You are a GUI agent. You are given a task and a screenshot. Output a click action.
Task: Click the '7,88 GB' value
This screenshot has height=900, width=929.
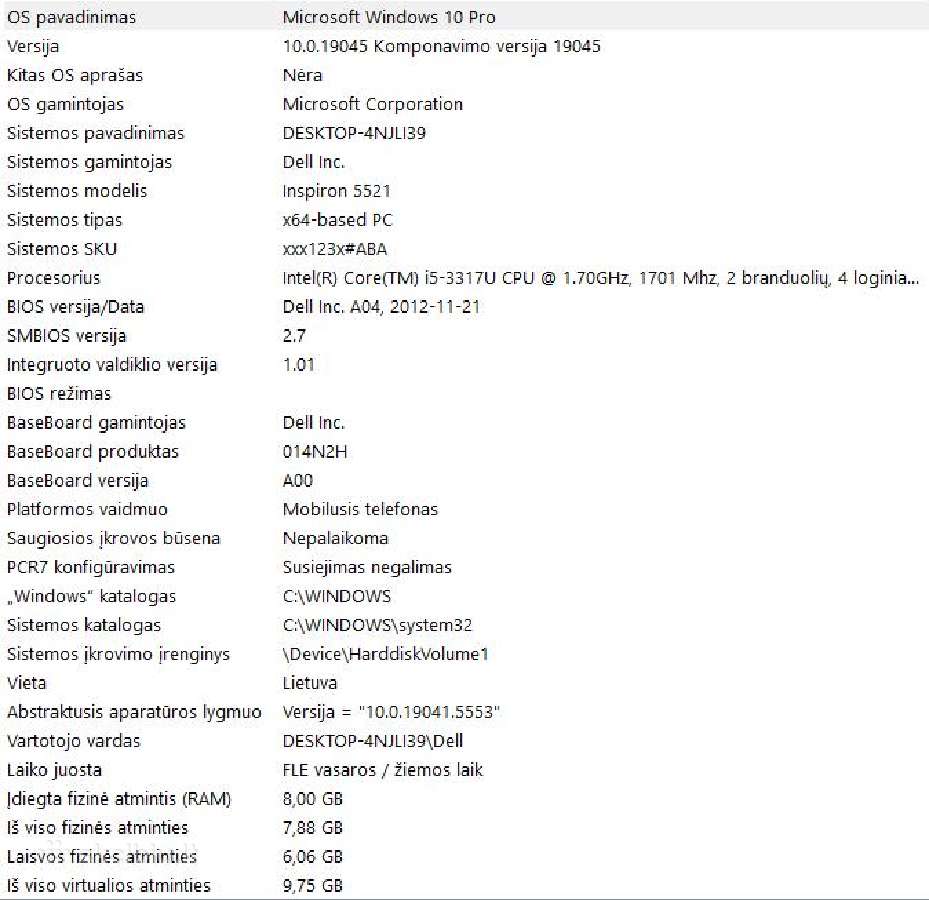tap(313, 828)
